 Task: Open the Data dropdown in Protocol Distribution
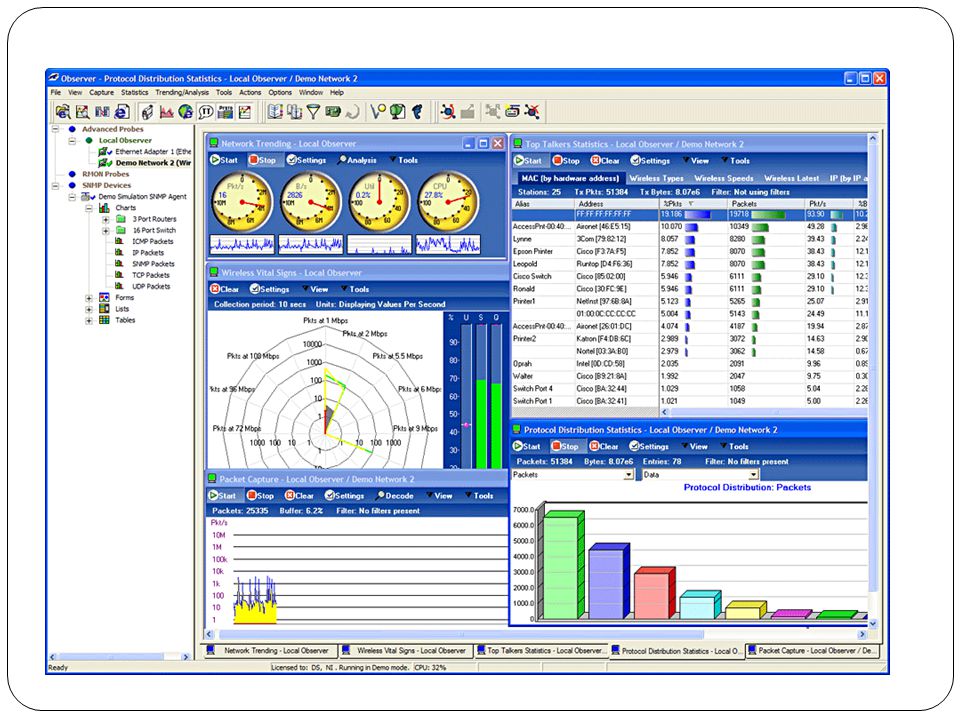pos(754,474)
